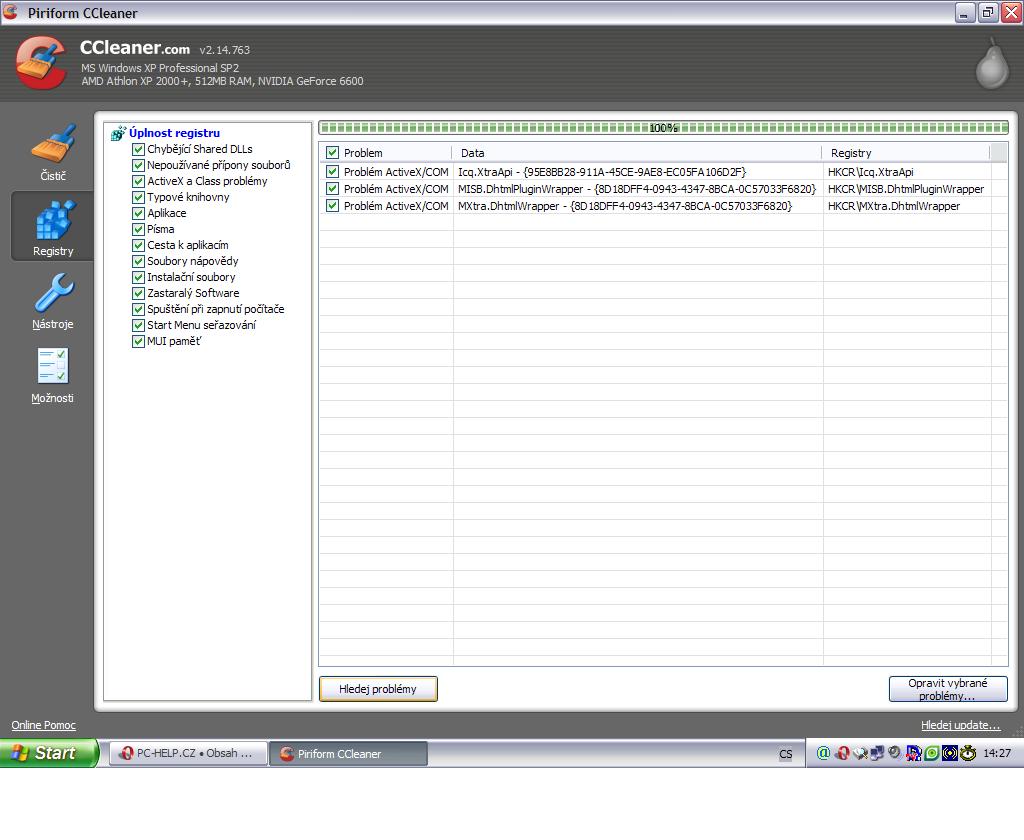
Task: Uncheck the MXtra.DhtmlWrapper problem row
Action: (x=332, y=206)
